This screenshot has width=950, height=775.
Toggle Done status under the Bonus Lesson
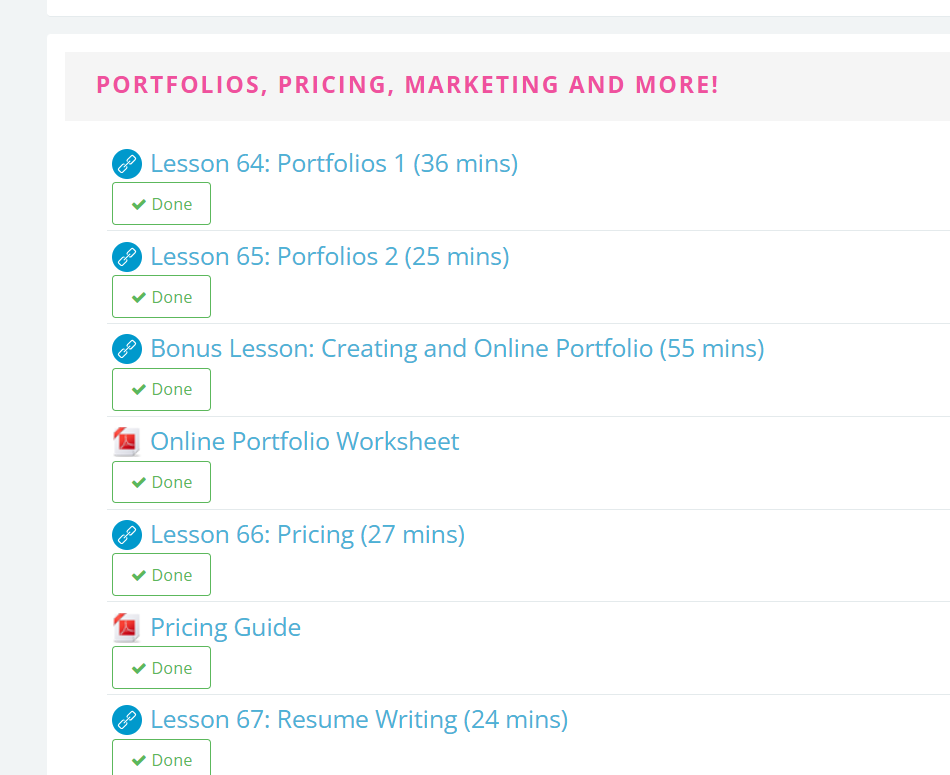[161, 389]
